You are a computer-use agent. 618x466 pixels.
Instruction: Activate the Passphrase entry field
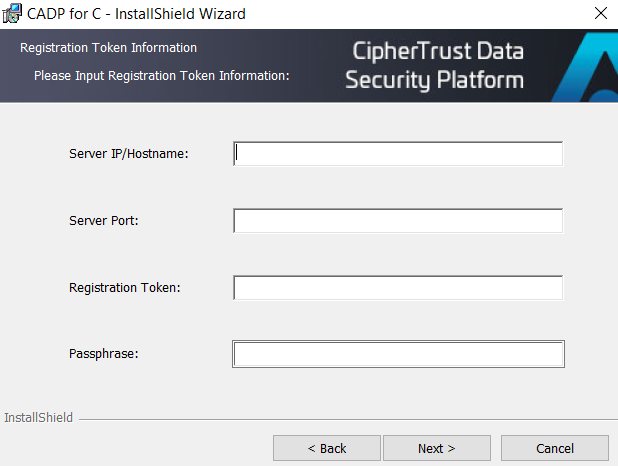[x=398, y=354]
